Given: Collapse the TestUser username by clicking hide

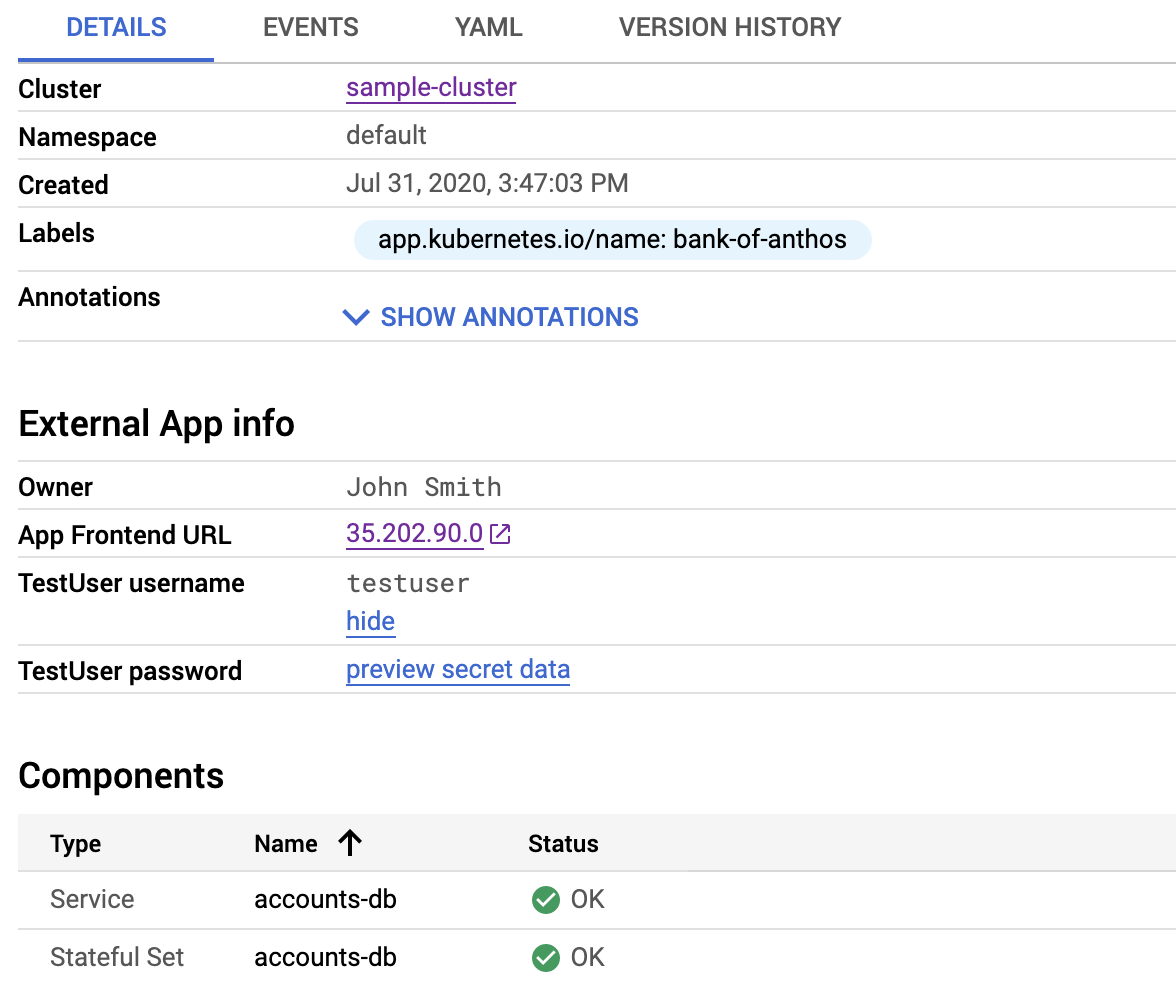Looking at the screenshot, I should (370, 621).
